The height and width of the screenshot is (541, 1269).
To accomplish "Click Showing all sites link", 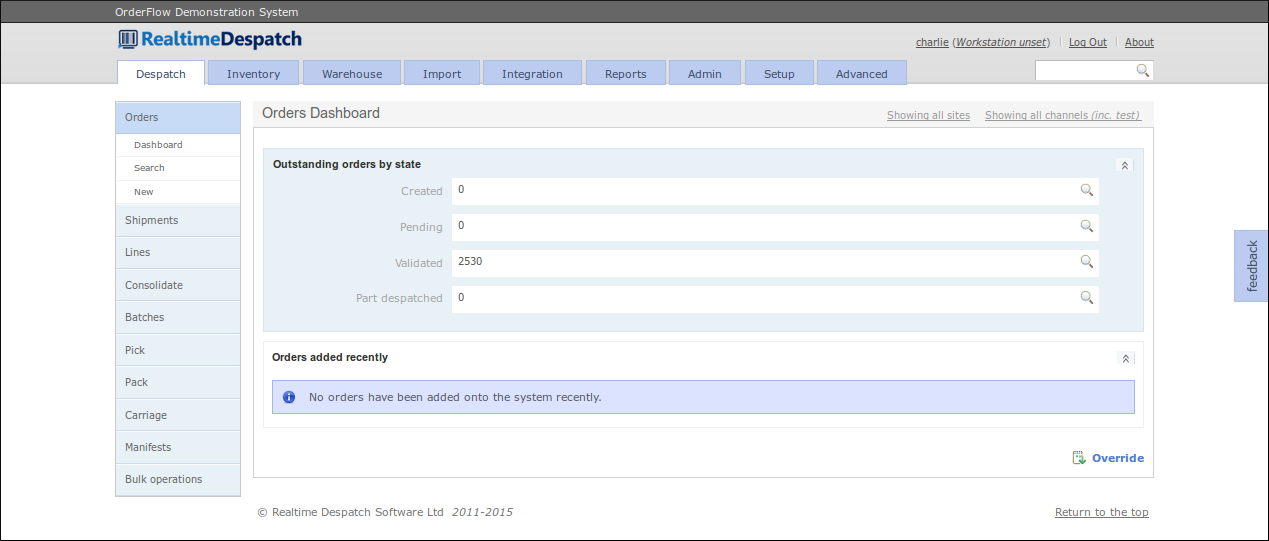I will click(928, 115).
